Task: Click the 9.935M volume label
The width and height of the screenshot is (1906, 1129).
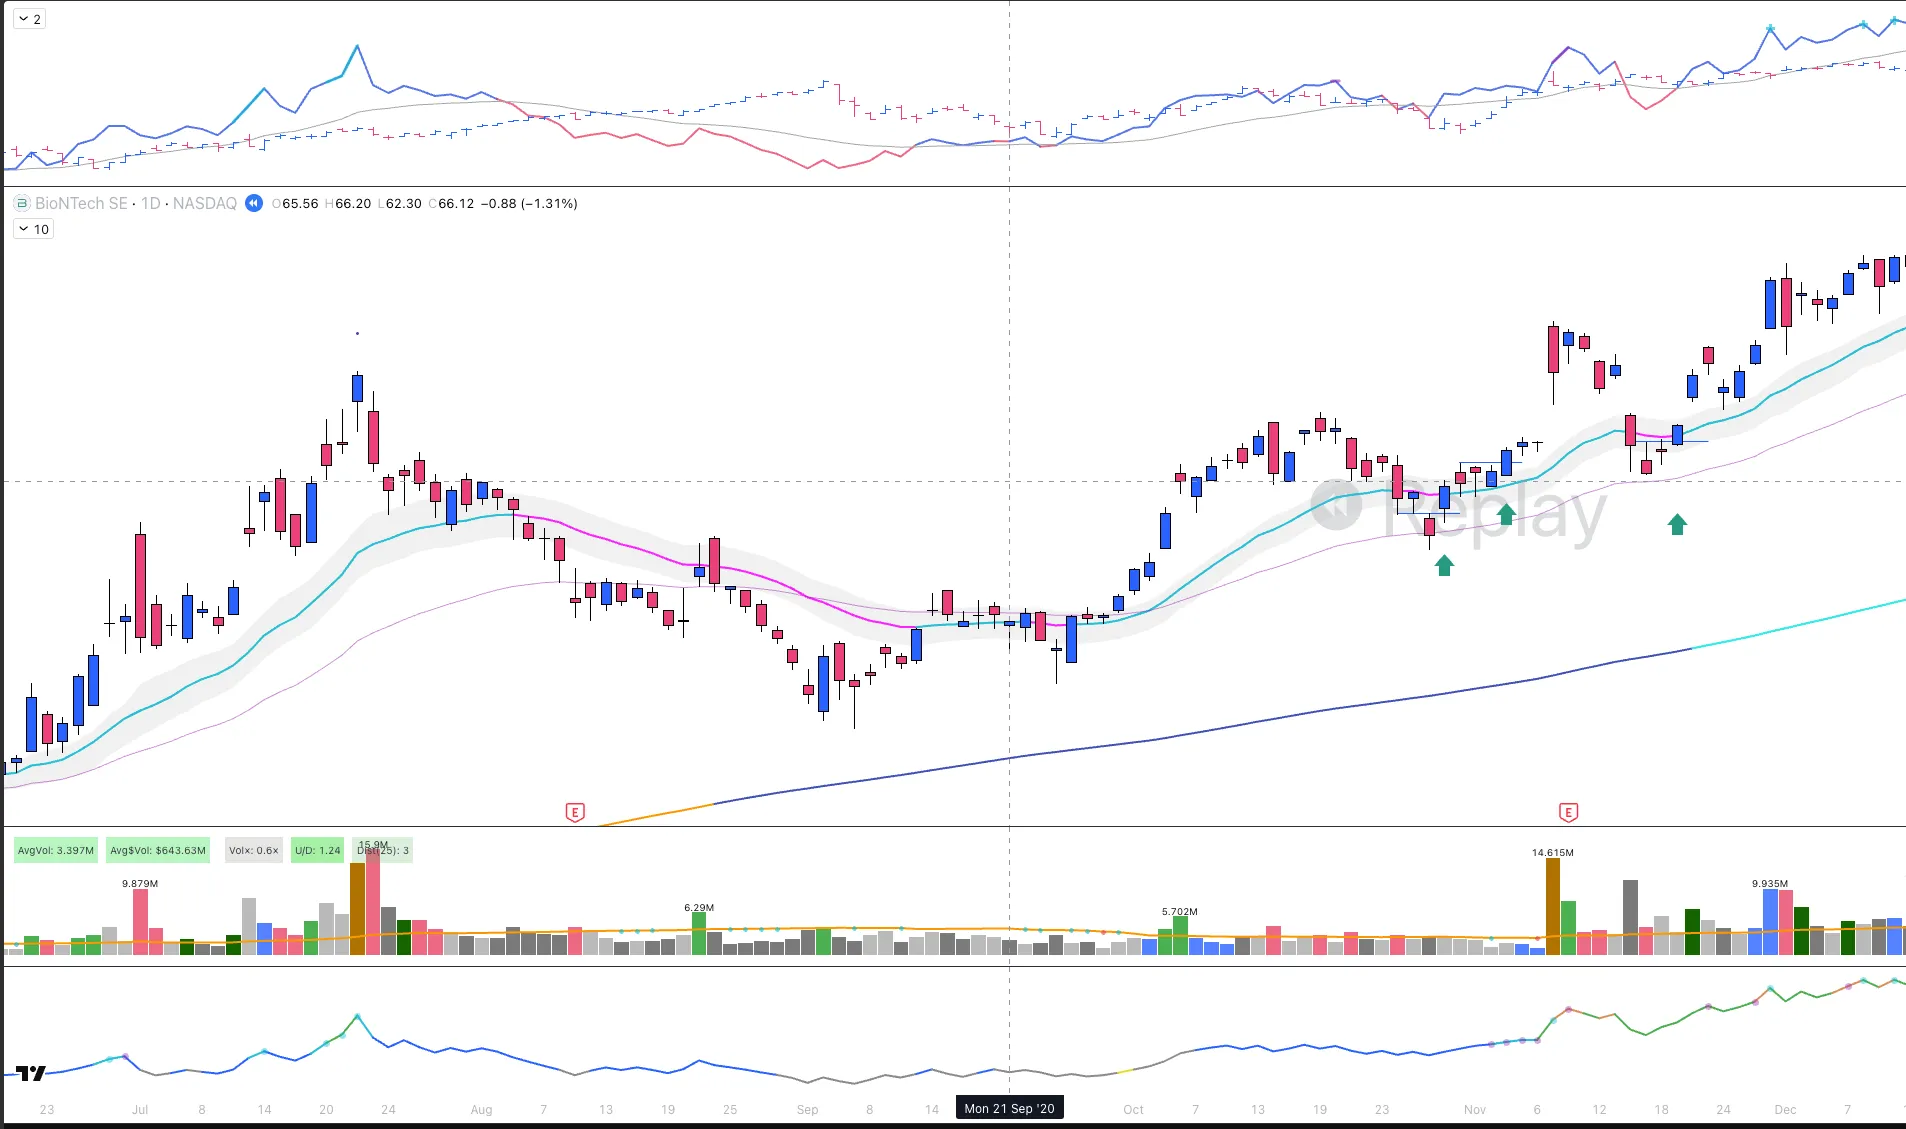Action: point(1770,884)
